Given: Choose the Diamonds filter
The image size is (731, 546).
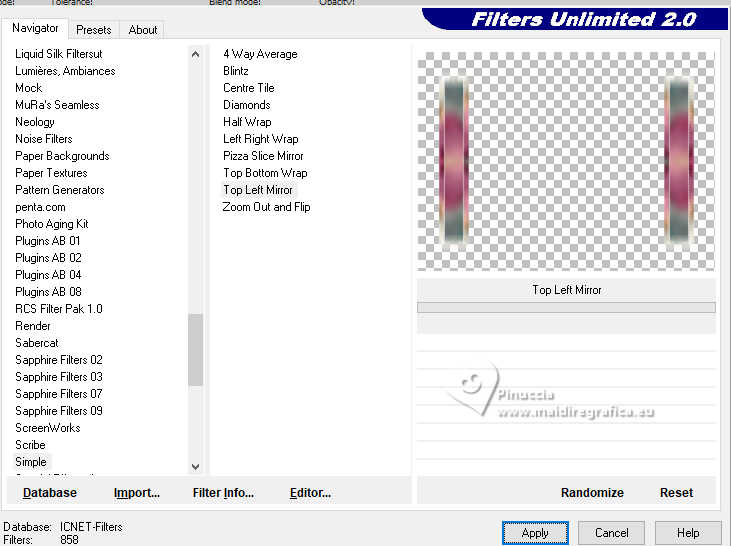Looking at the screenshot, I should coord(247,105).
